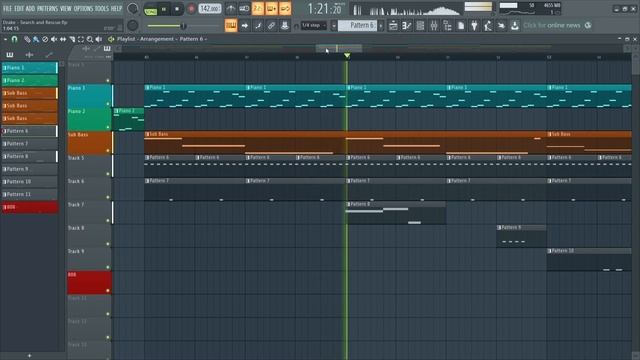Click arrow right of Pattern 6 selector
The width and height of the screenshot is (640, 360).
click(x=381, y=26)
